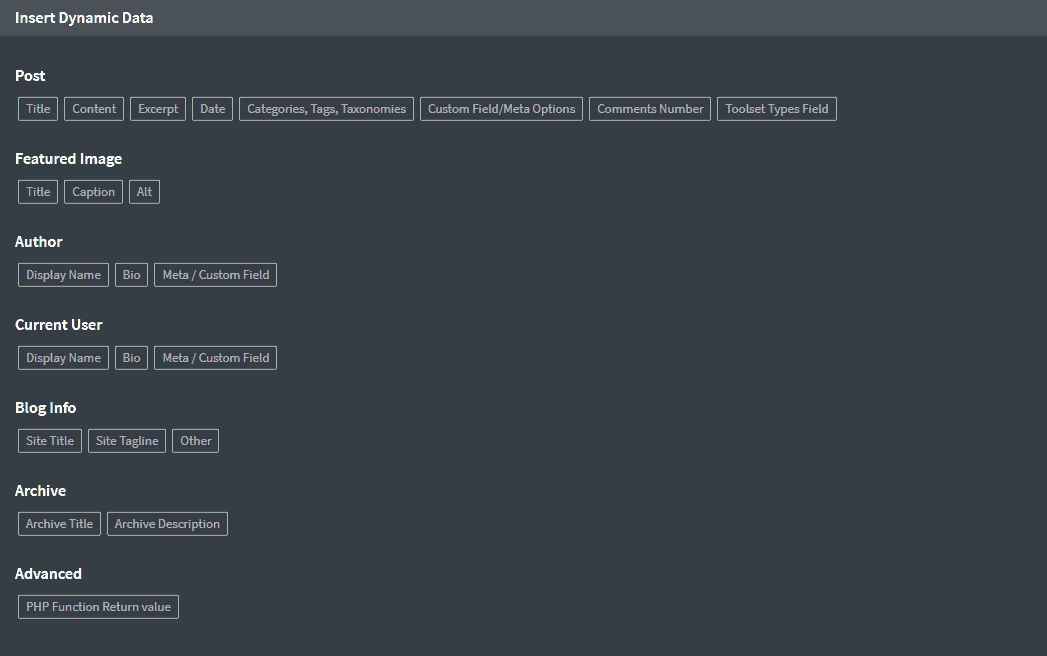Screen dimensions: 1047x656
Task: Insert a PHP Function Return value
Action: [x=98, y=606]
